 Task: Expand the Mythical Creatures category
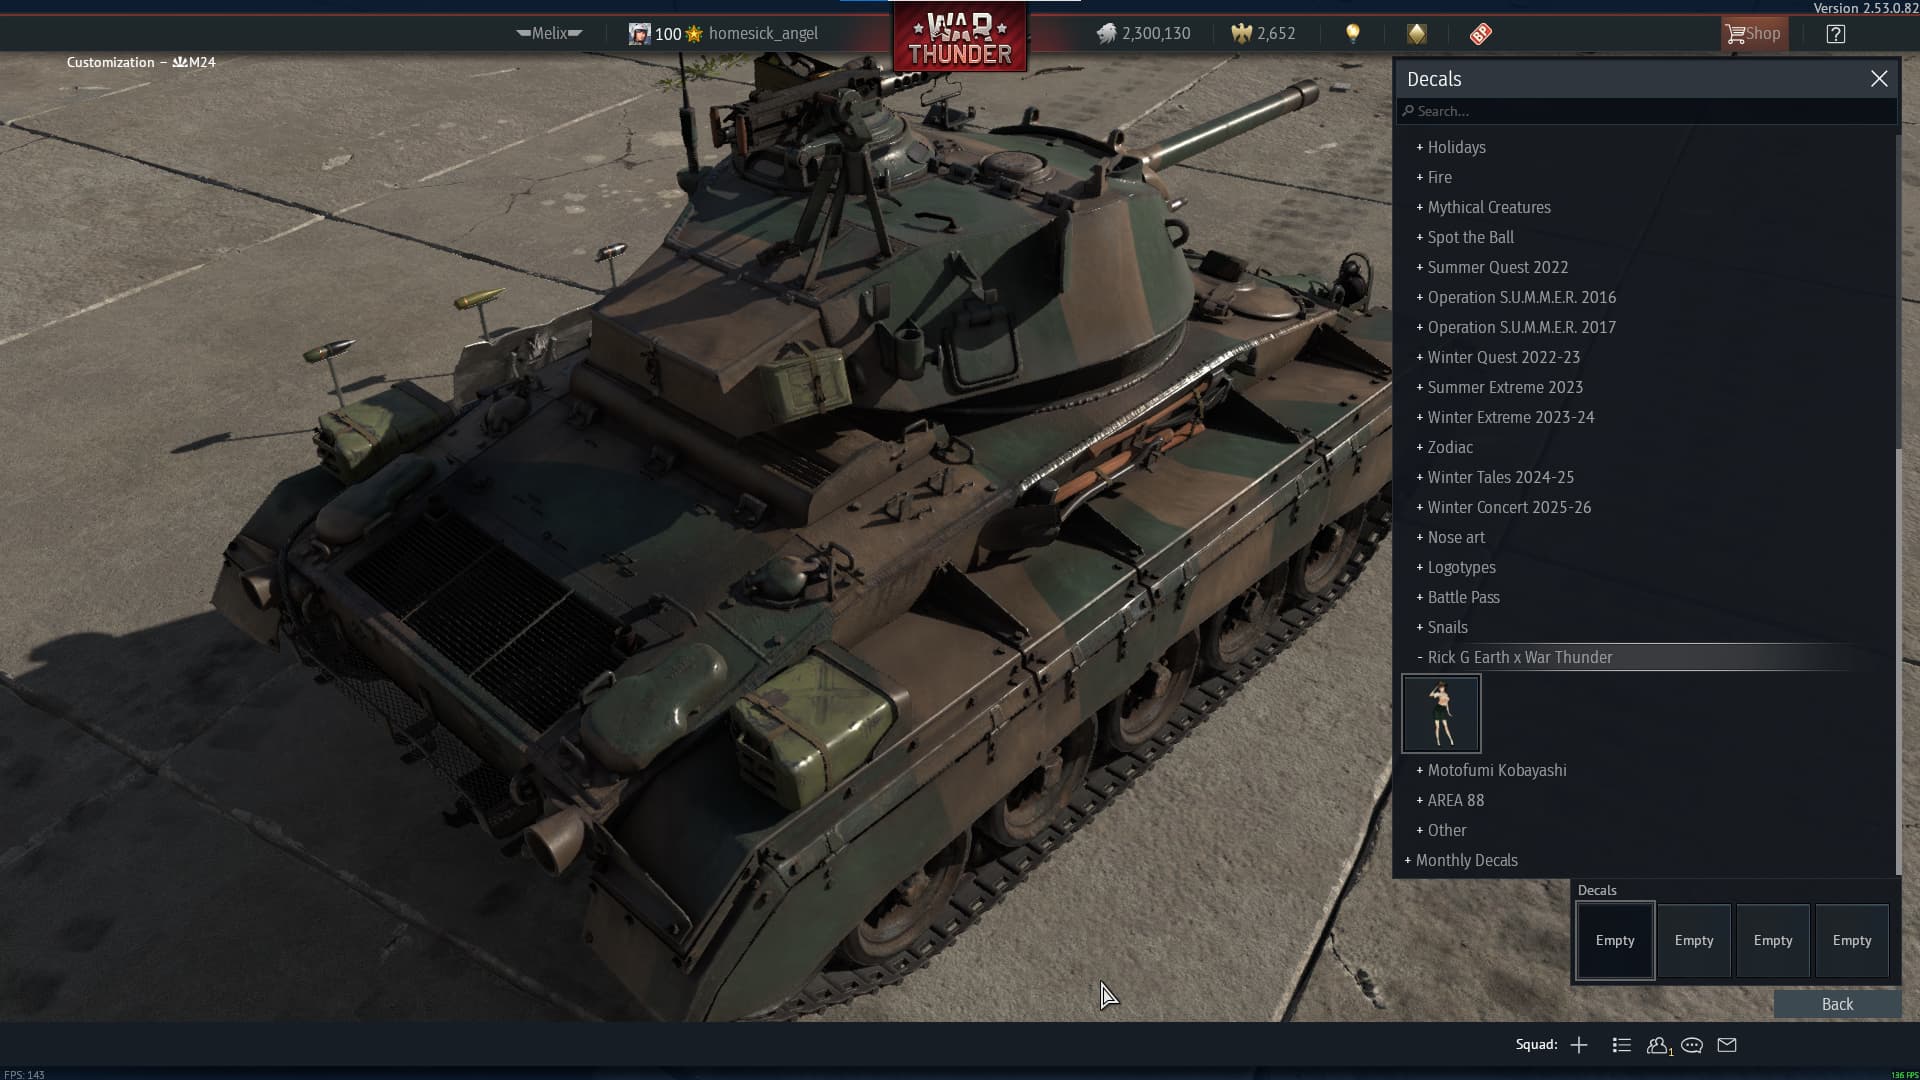tap(1488, 207)
